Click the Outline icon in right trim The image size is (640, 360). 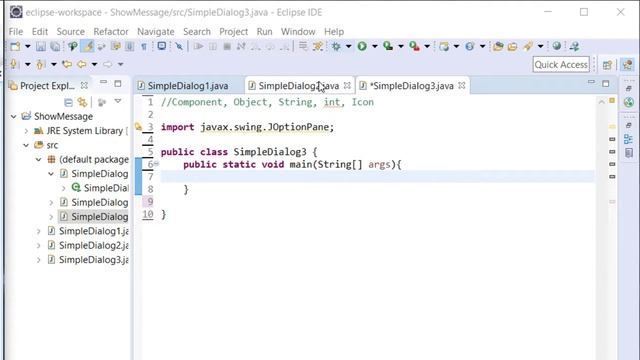point(629,140)
